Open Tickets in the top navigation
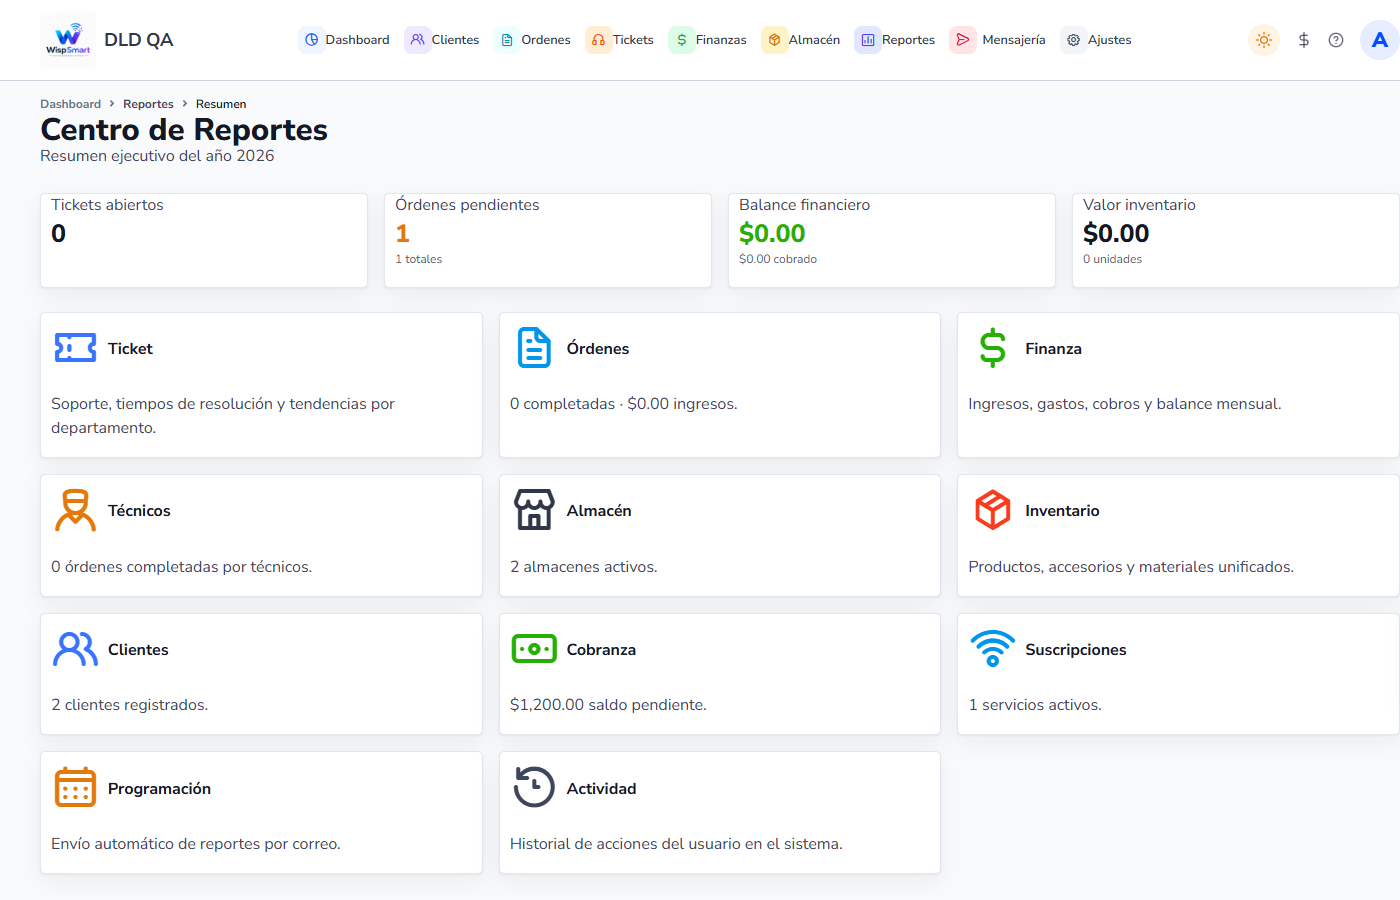The width and height of the screenshot is (1400, 900). [621, 40]
